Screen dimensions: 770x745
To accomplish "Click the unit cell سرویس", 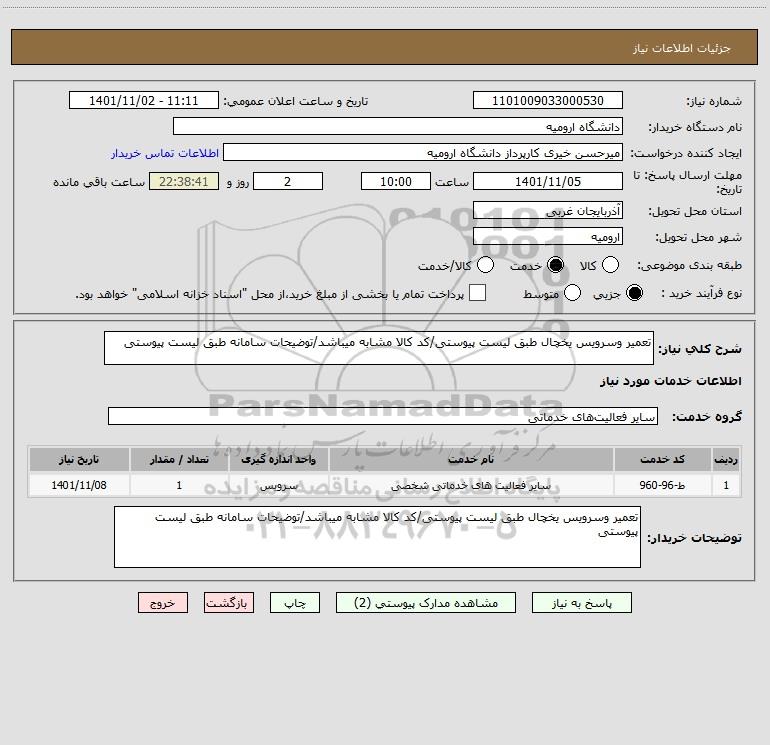I will click(278, 485).
